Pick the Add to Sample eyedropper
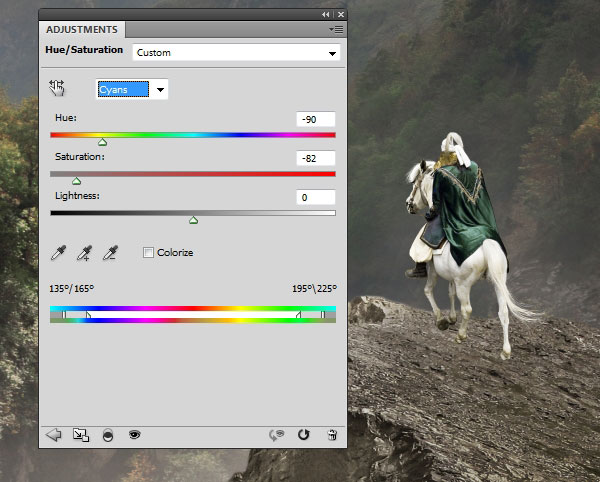600x482 pixels. click(x=84, y=253)
